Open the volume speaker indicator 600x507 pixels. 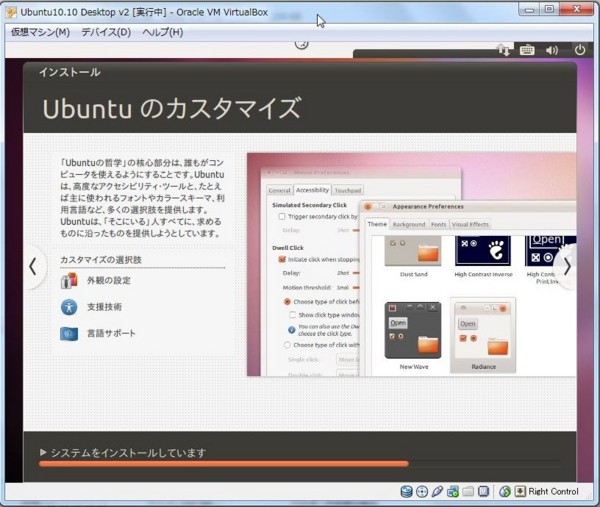552,50
